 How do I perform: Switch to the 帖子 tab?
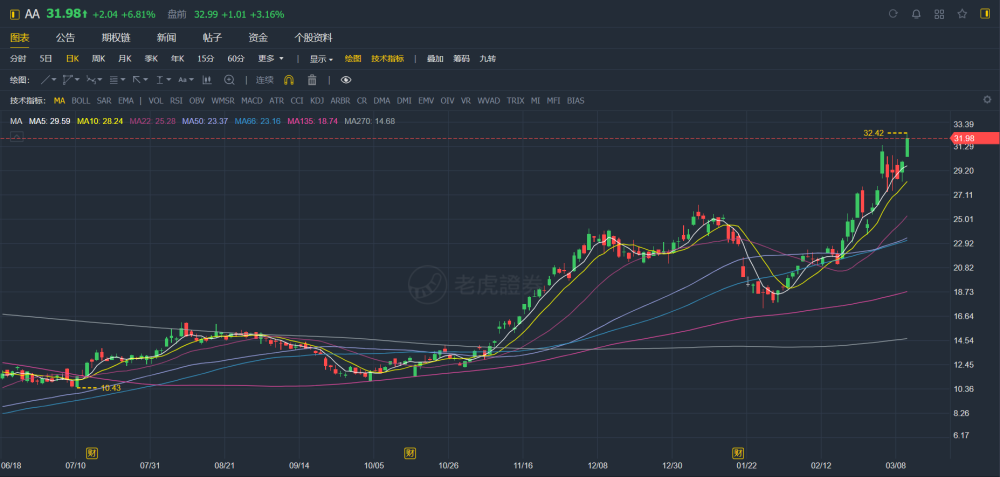point(212,38)
